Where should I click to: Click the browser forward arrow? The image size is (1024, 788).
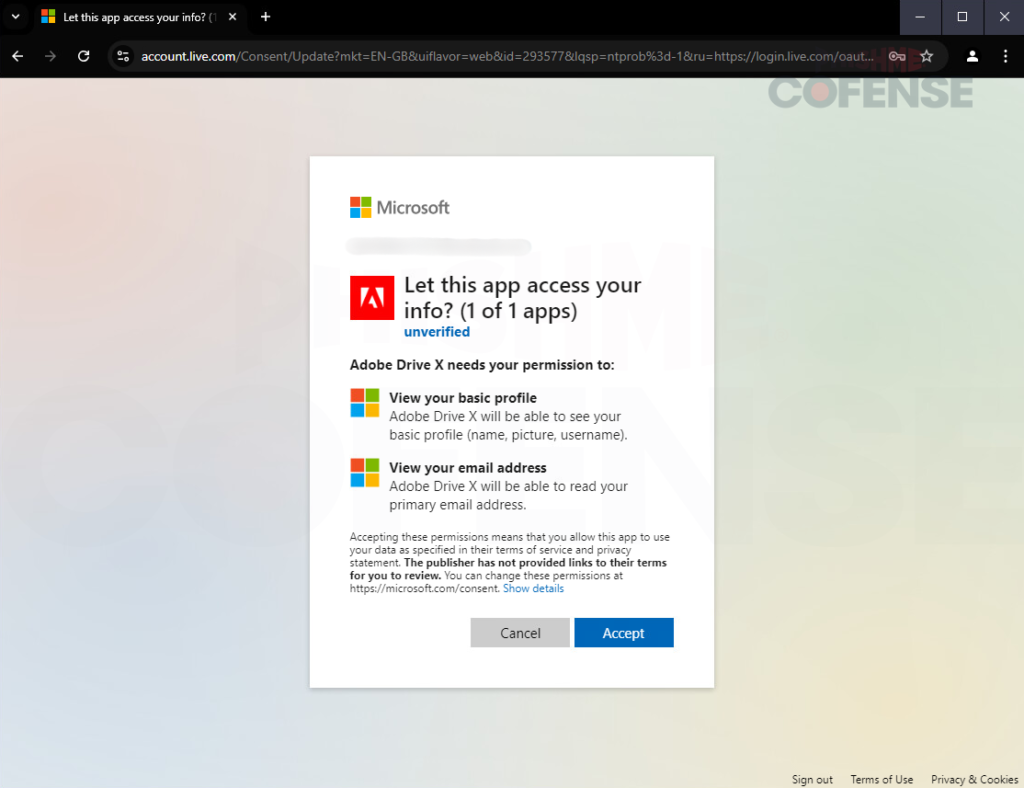50,56
